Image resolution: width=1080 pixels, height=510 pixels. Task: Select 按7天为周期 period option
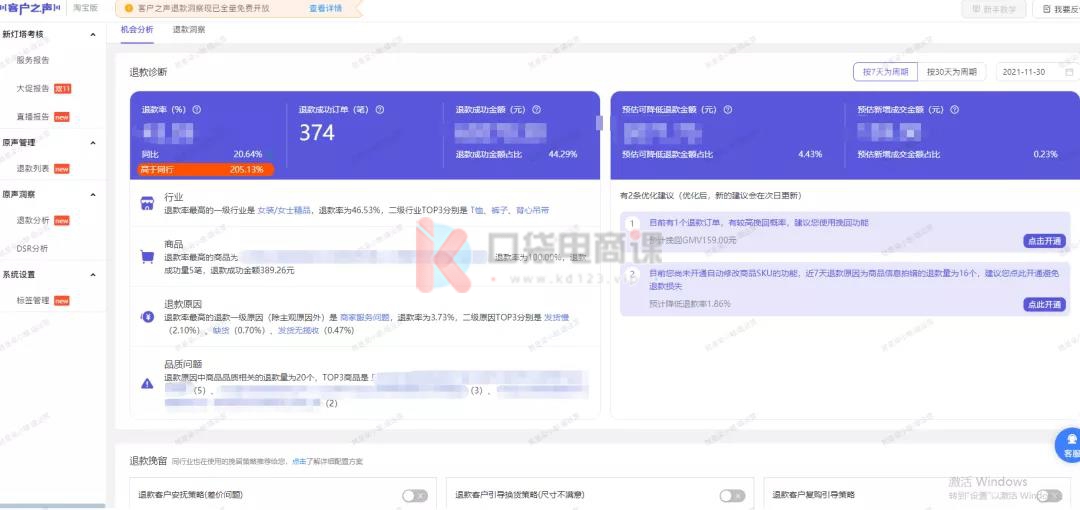(x=885, y=72)
